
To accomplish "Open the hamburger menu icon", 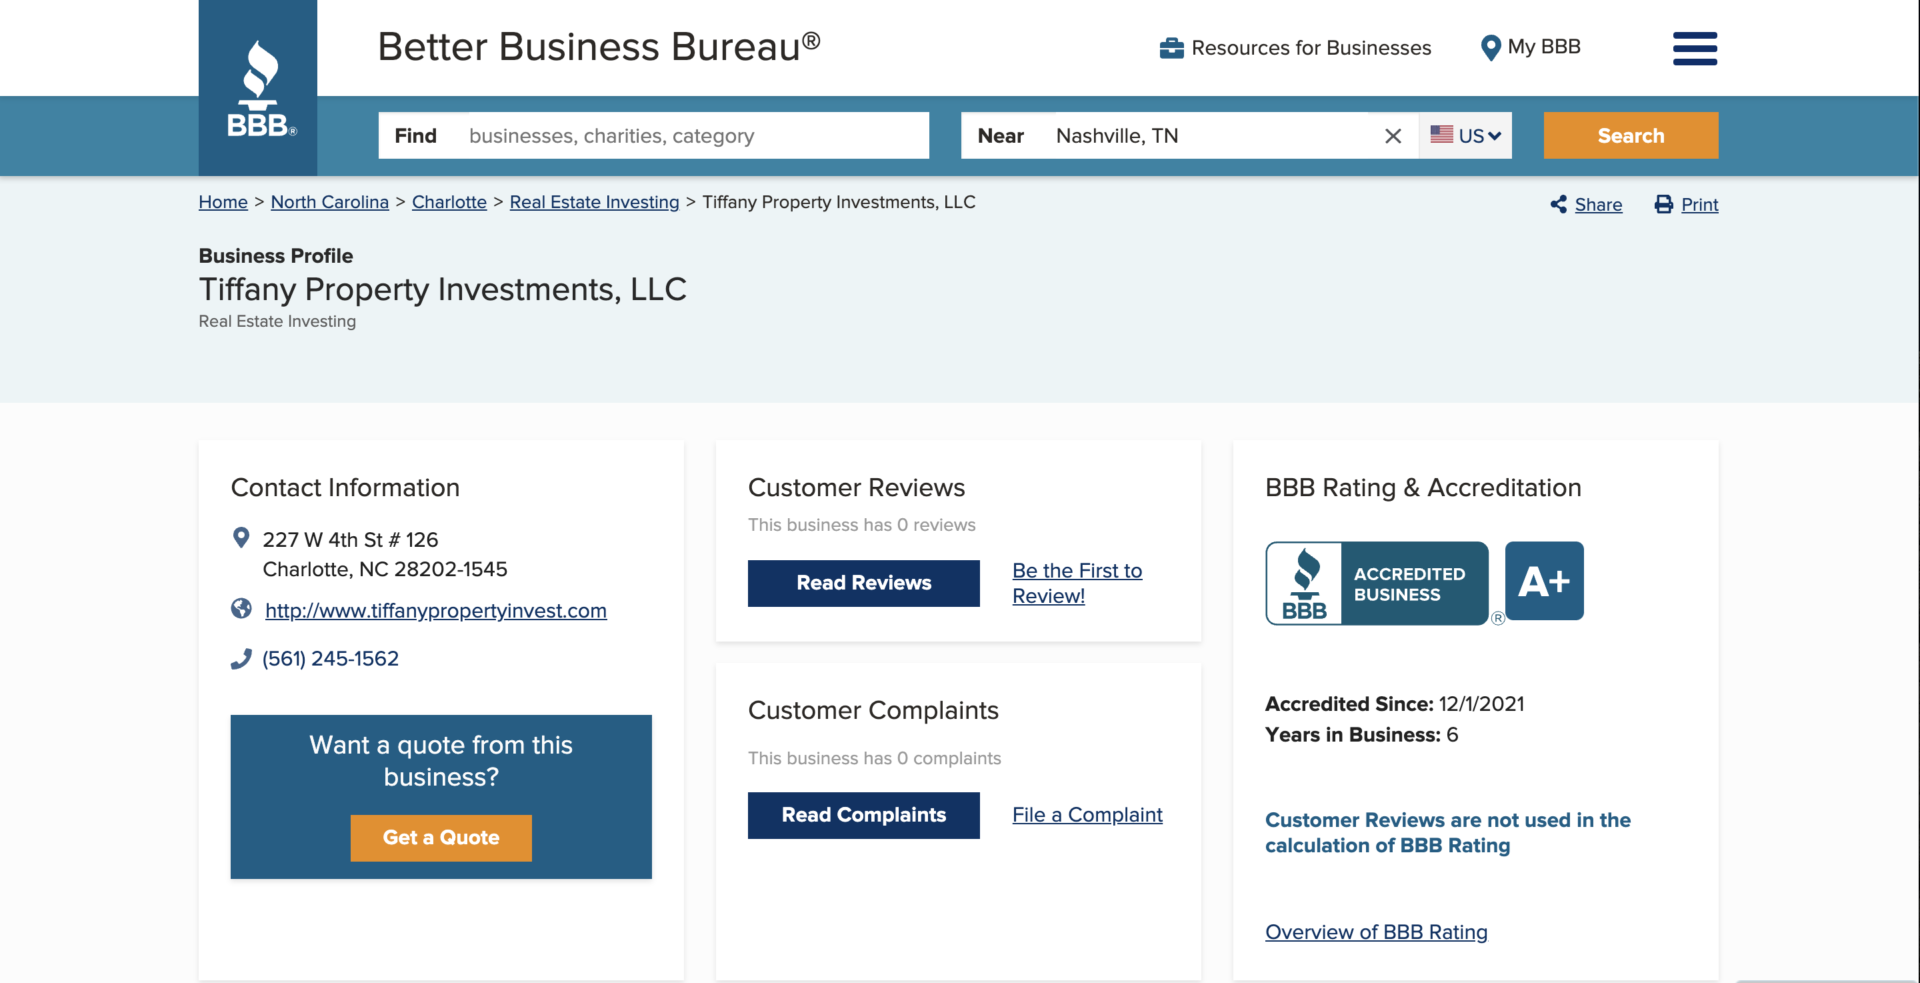I will coord(1694,48).
